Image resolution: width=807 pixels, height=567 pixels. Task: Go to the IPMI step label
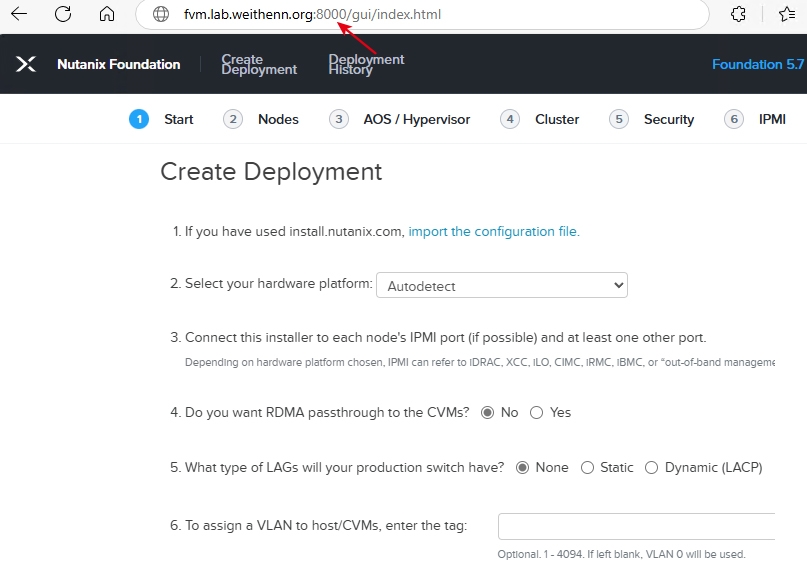[772, 119]
